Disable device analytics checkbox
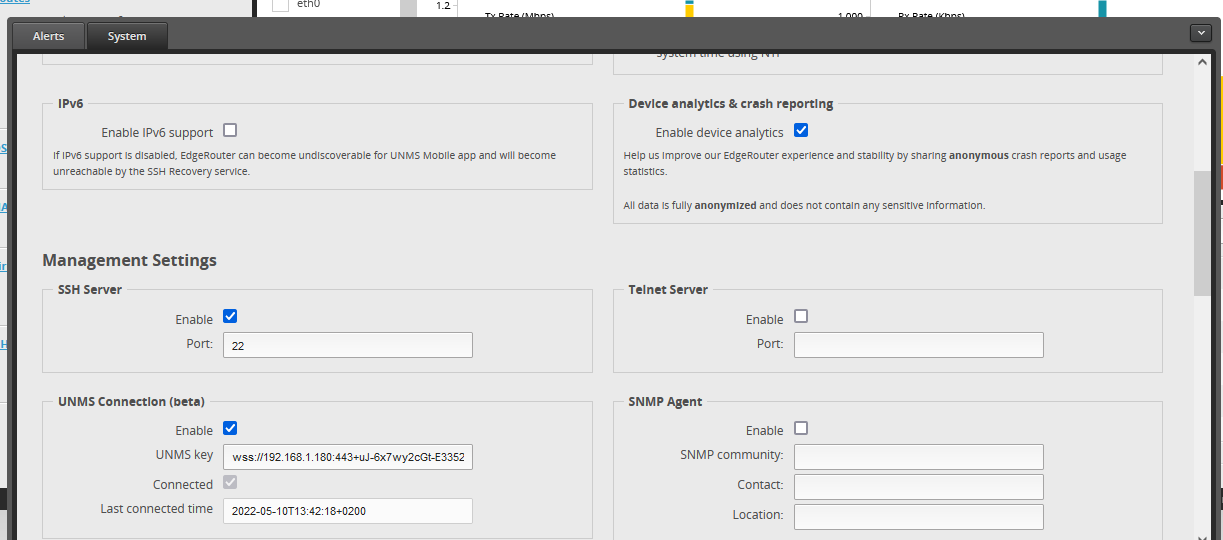 coord(800,130)
